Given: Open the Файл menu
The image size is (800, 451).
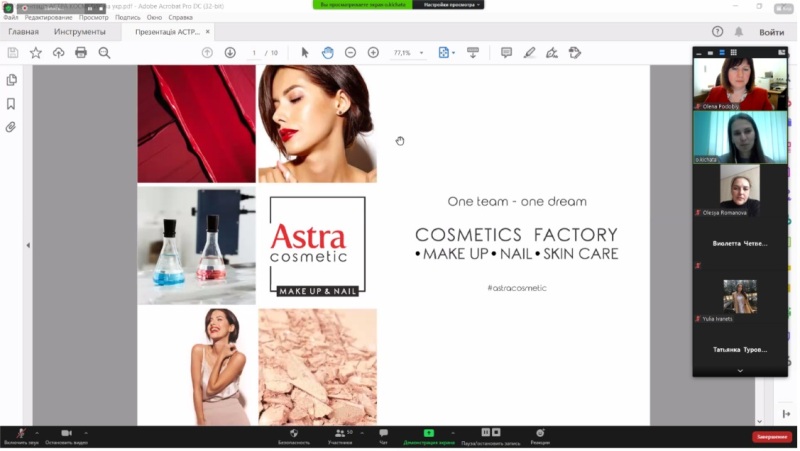Looking at the screenshot, I should click(x=11, y=17).
